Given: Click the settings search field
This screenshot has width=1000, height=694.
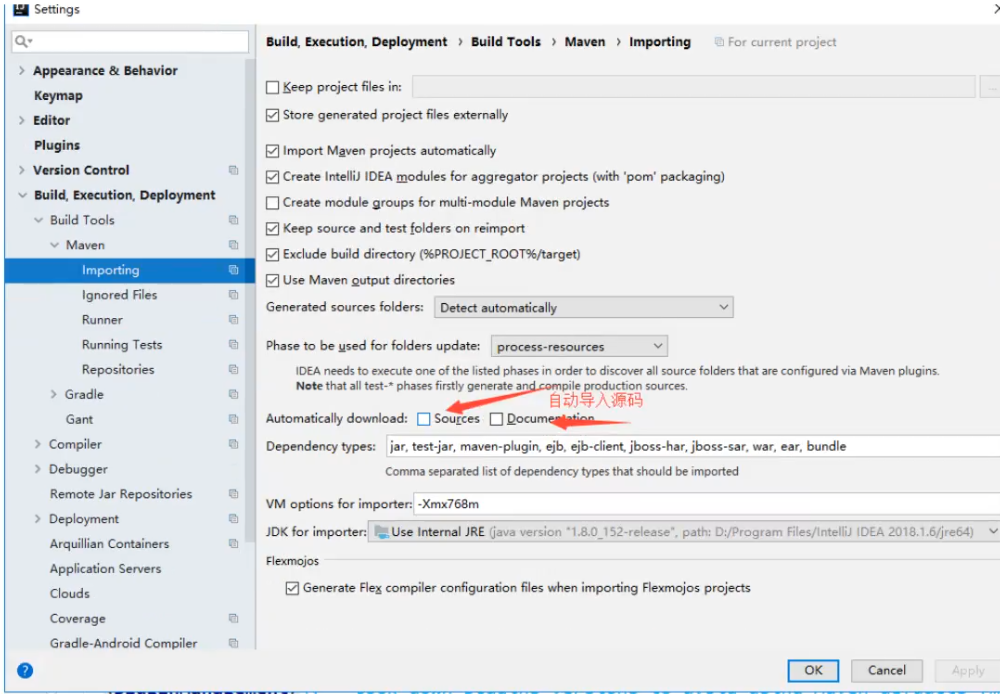Looking at the screenshot, I should click(x=130, y=41).
